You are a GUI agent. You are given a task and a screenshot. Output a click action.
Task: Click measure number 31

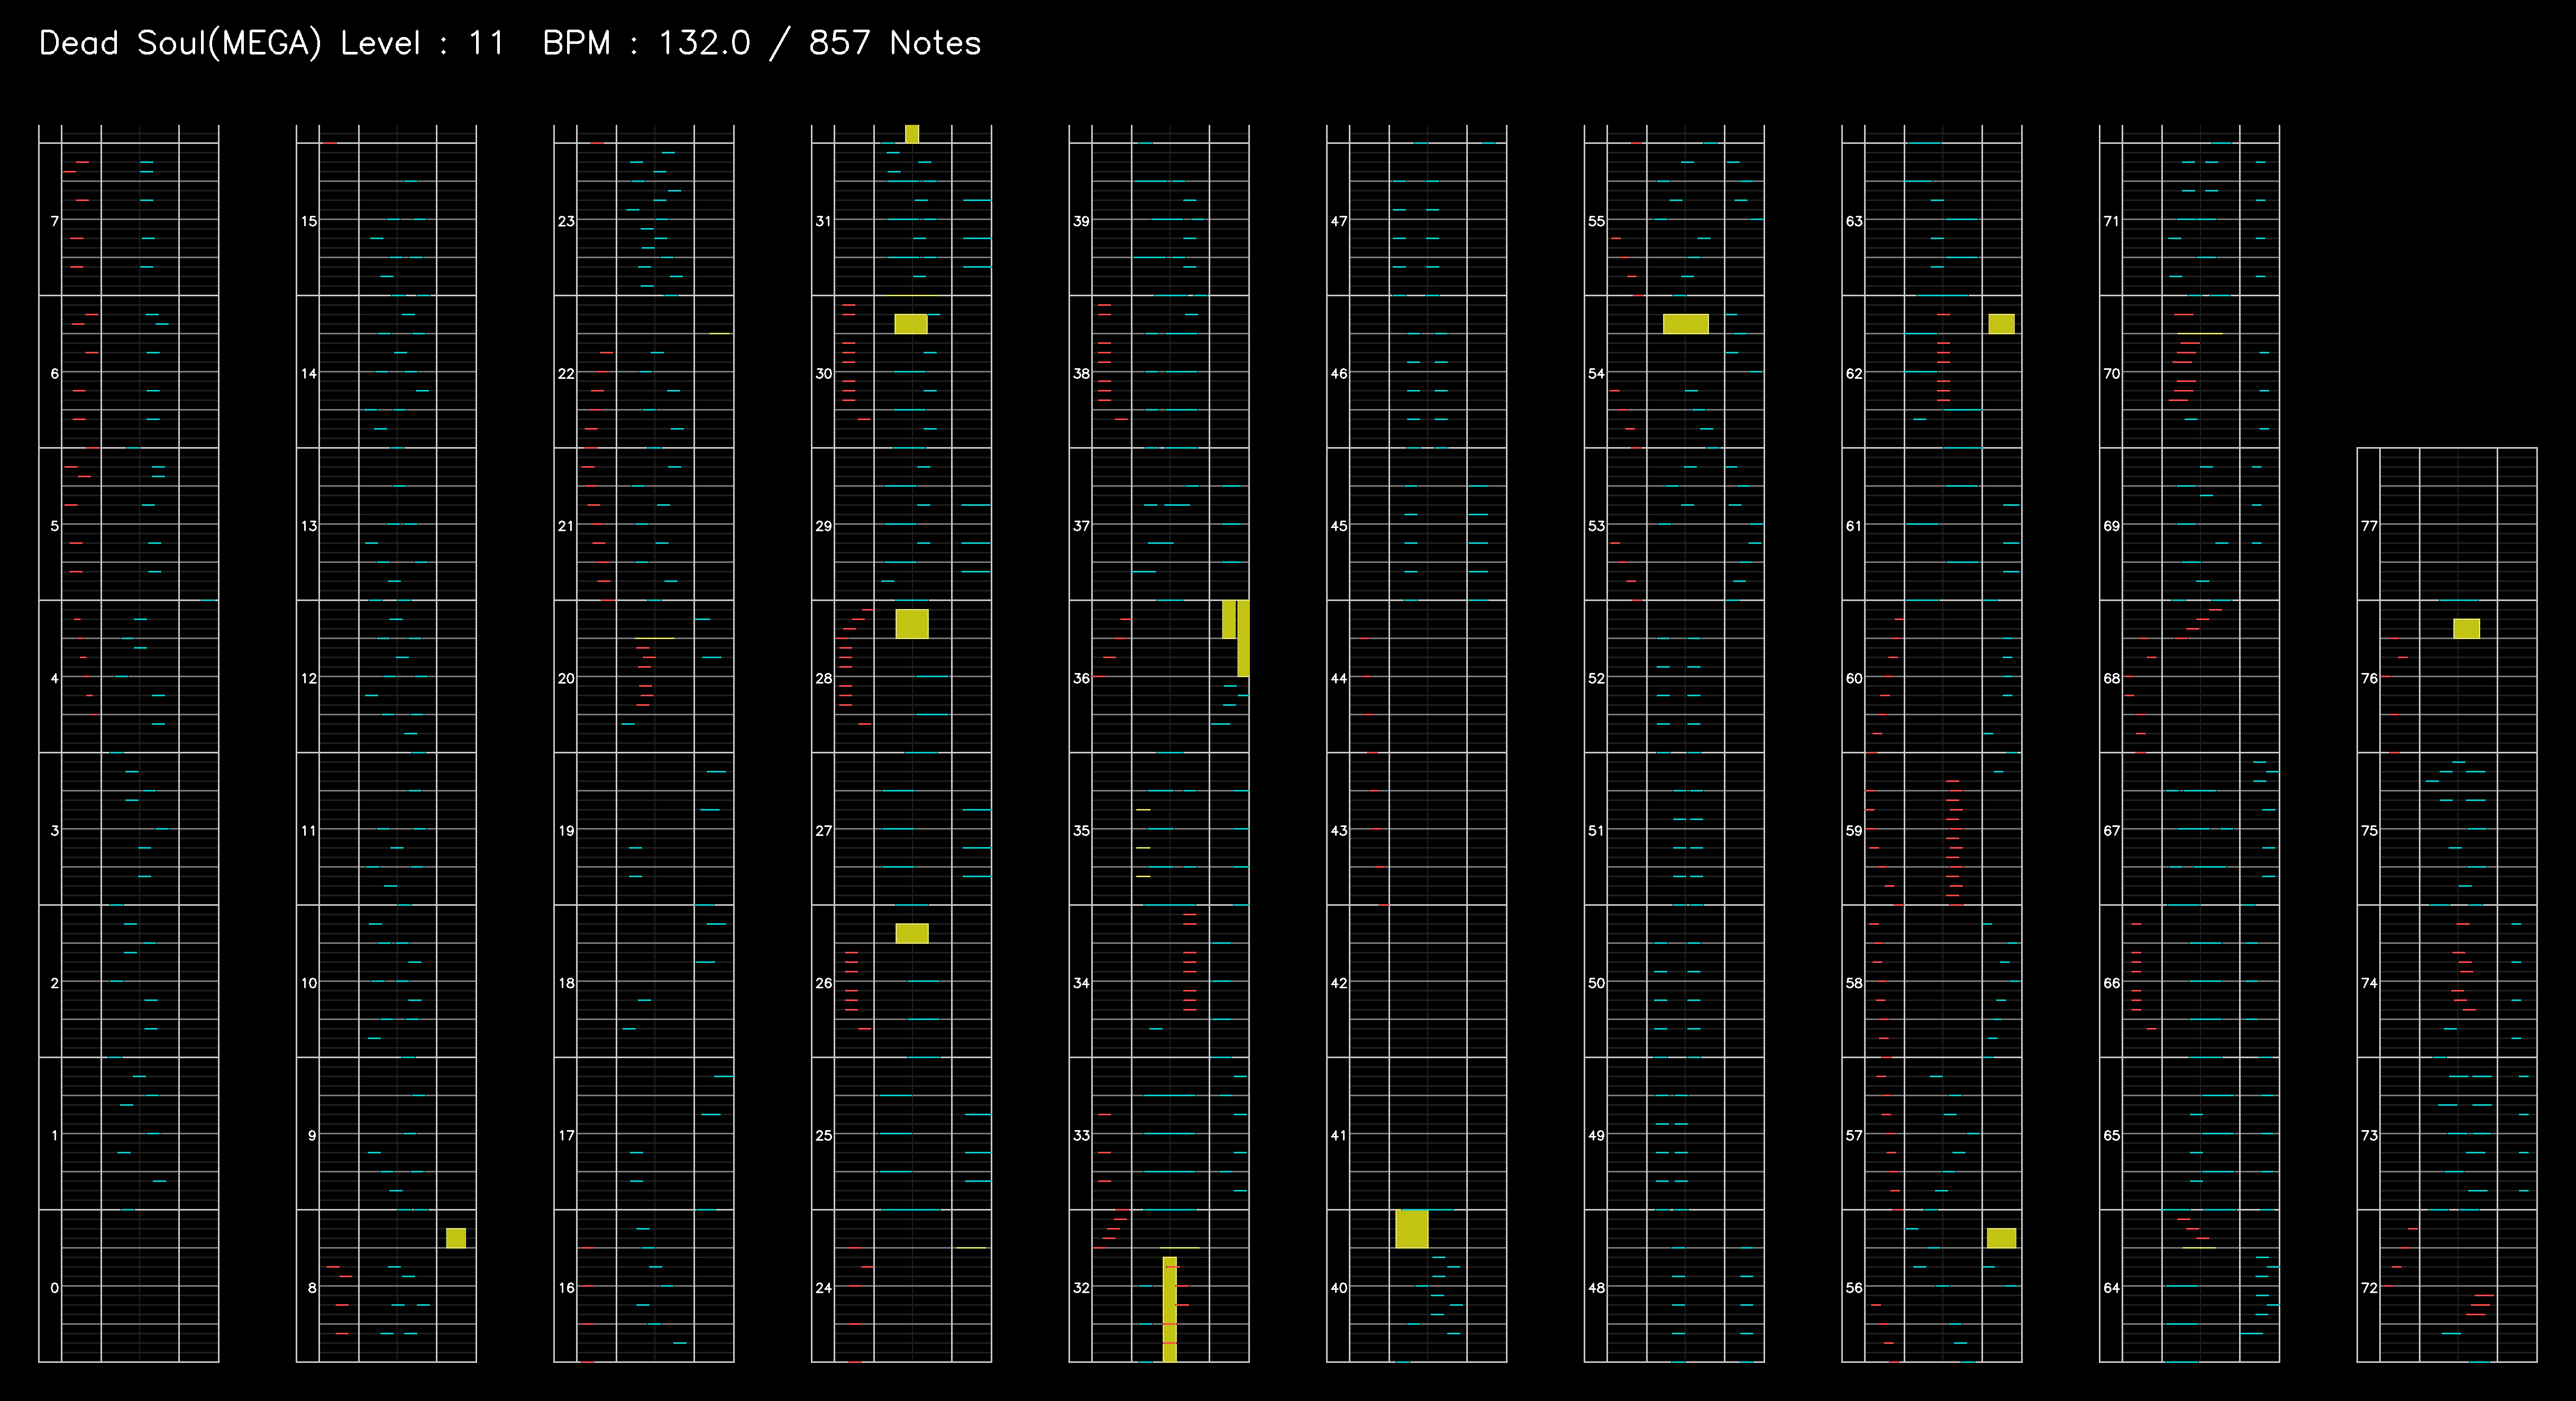point(824,221)
